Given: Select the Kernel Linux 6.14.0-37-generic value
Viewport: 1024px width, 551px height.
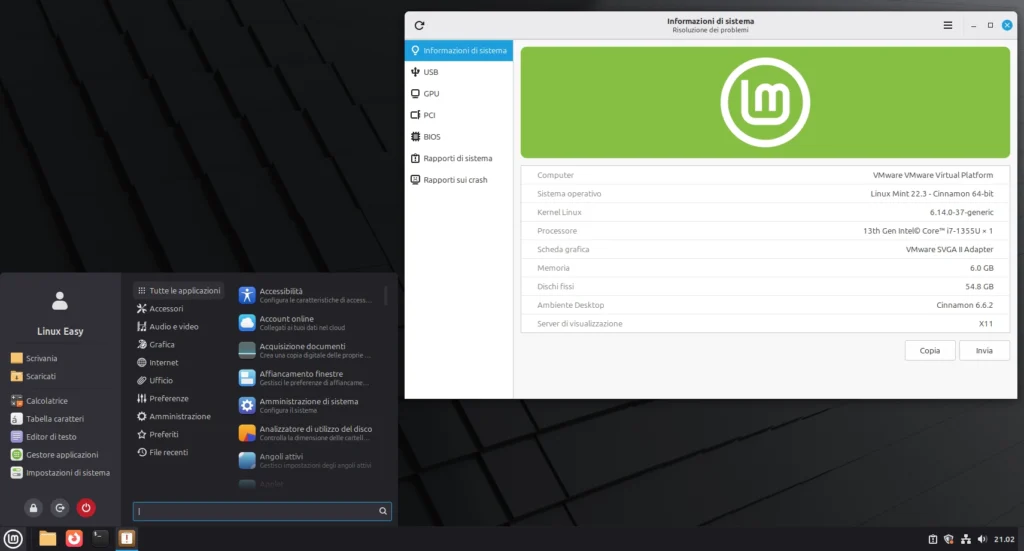Looking at the screenshot, I should tap(961, 212).
